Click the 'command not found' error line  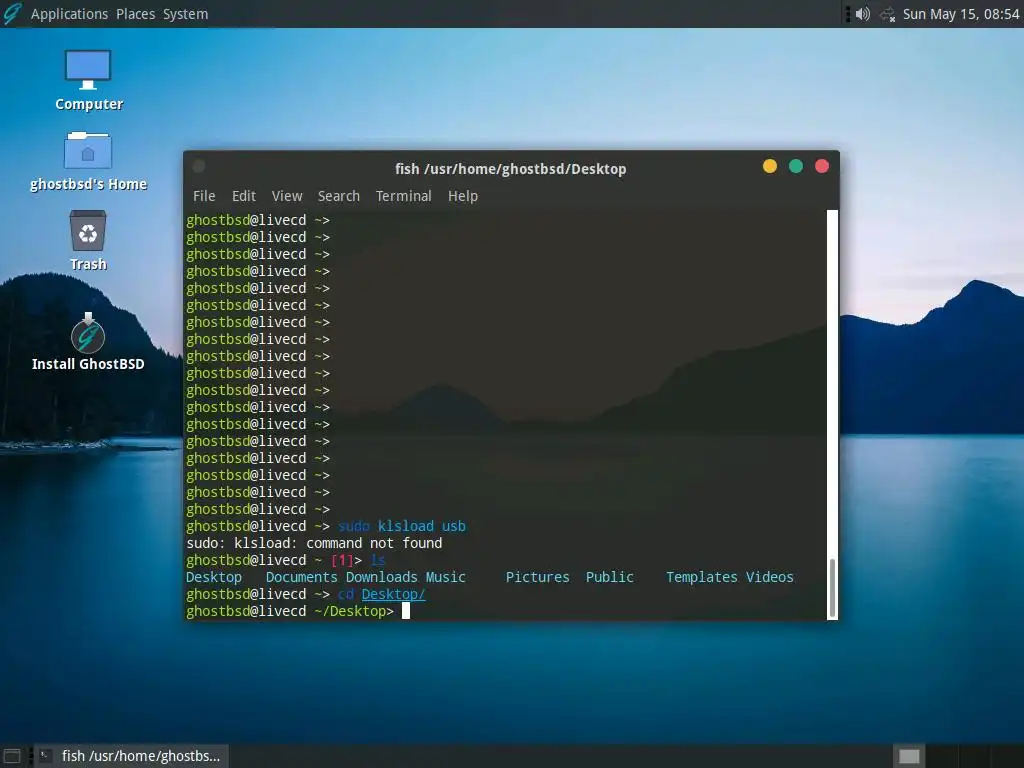(x=314, y=543)
